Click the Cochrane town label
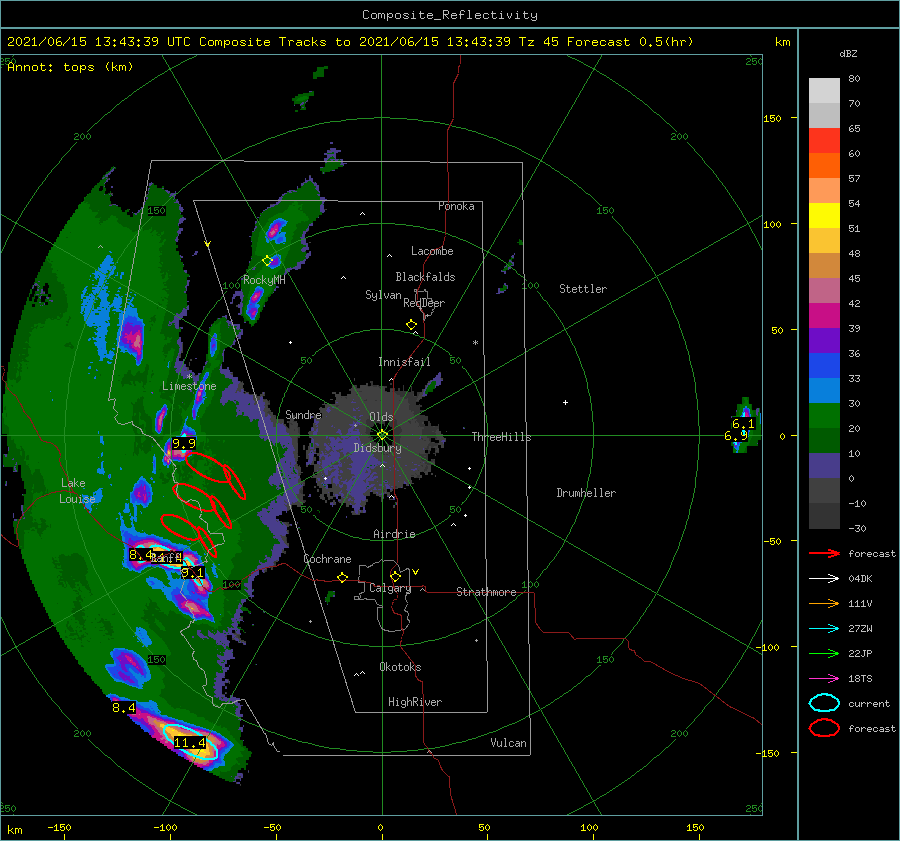Screen dimensions: 900x841 tap(327, 559)
